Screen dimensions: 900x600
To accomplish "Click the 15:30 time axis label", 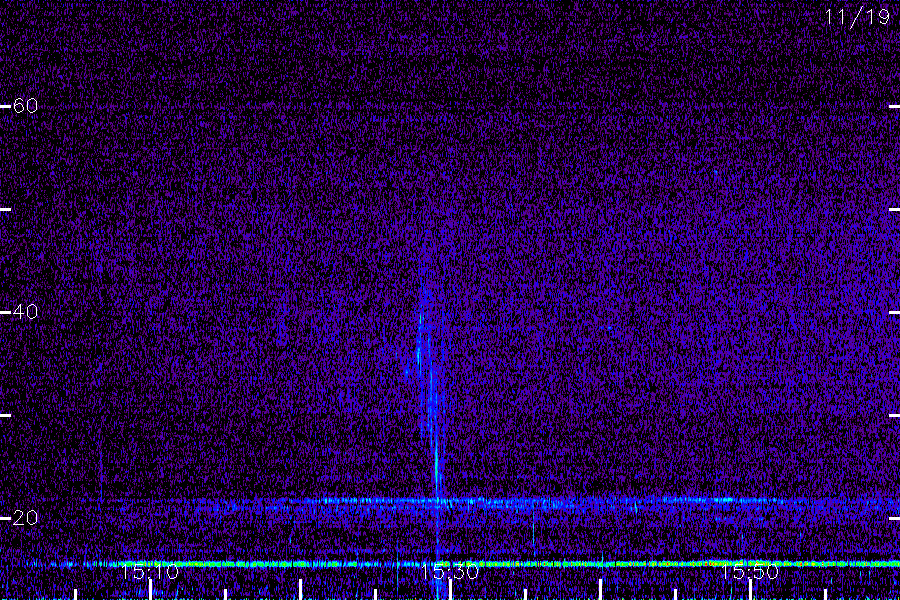I will [450, 572].
